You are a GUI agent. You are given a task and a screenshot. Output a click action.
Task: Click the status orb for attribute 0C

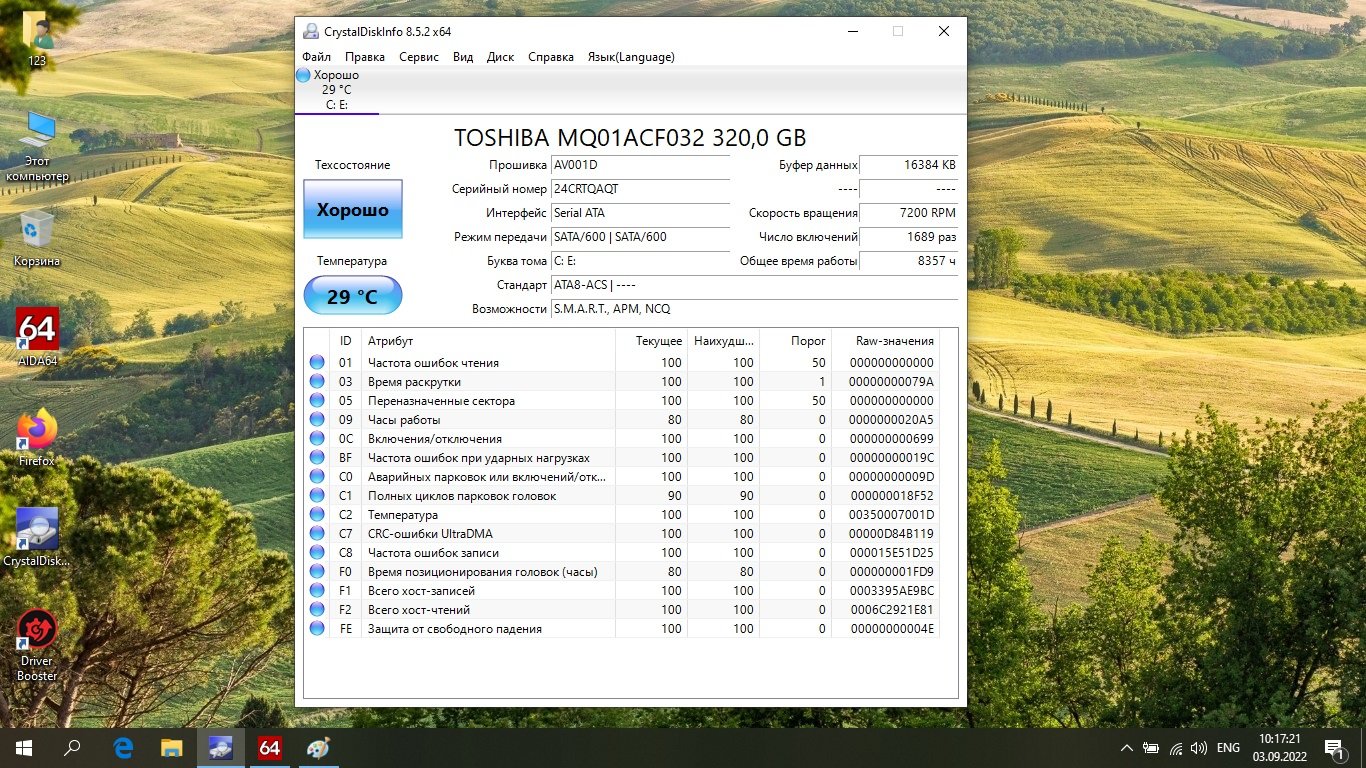point(317,439)
